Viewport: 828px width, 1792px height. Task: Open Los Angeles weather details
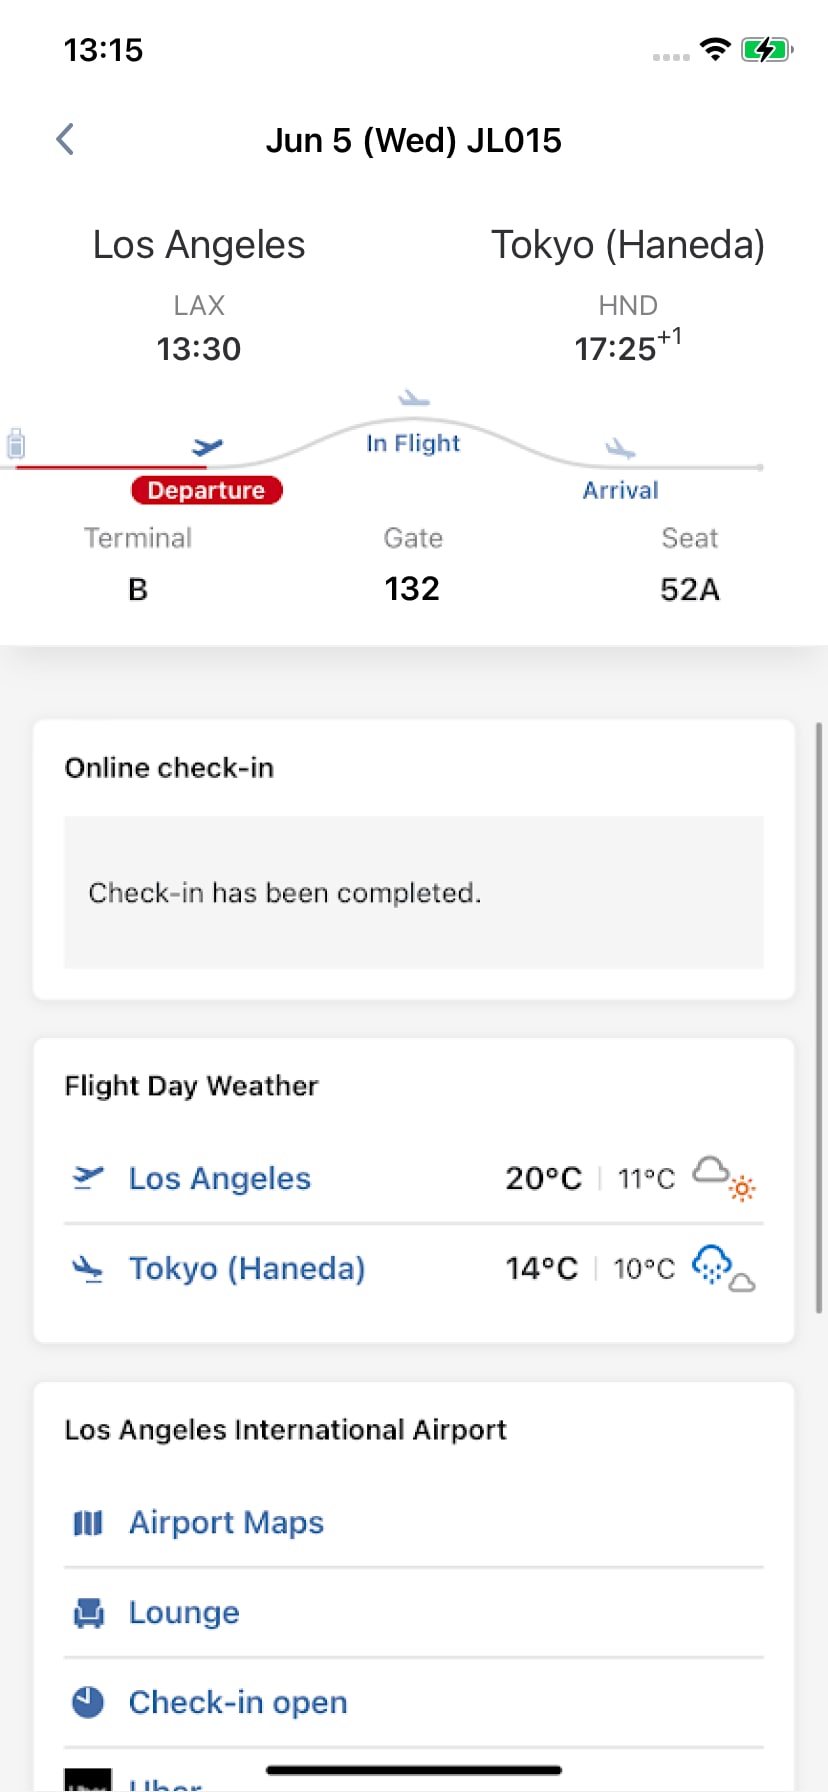pos(220,1178)
